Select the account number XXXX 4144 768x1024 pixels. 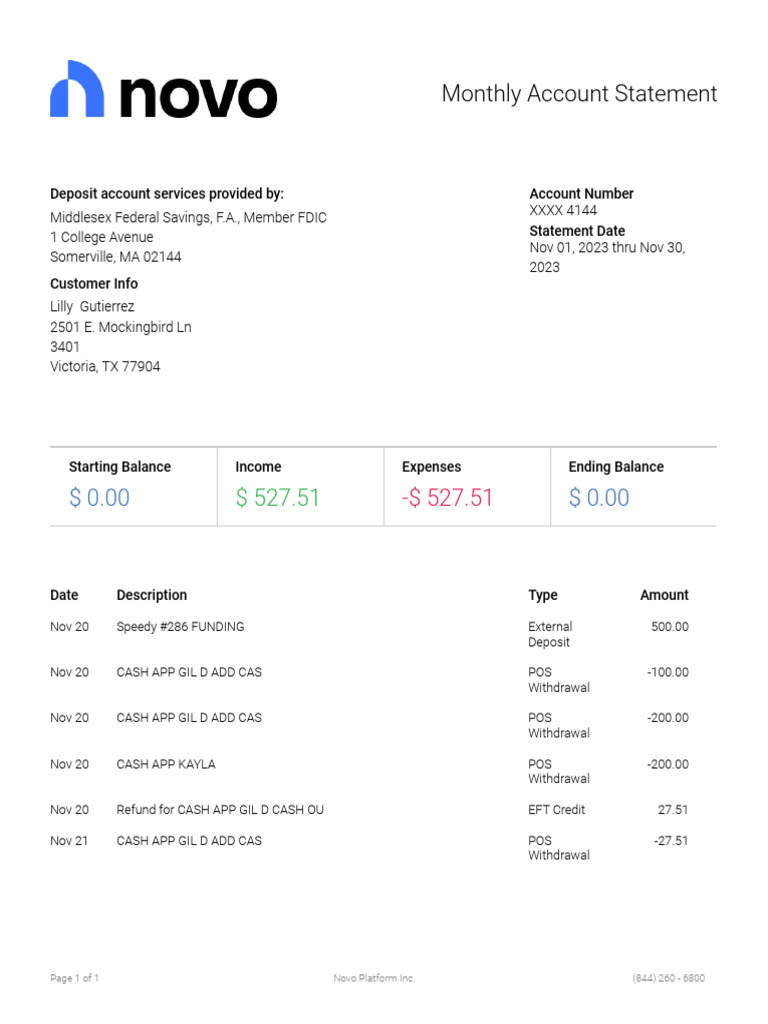[563, 210]
